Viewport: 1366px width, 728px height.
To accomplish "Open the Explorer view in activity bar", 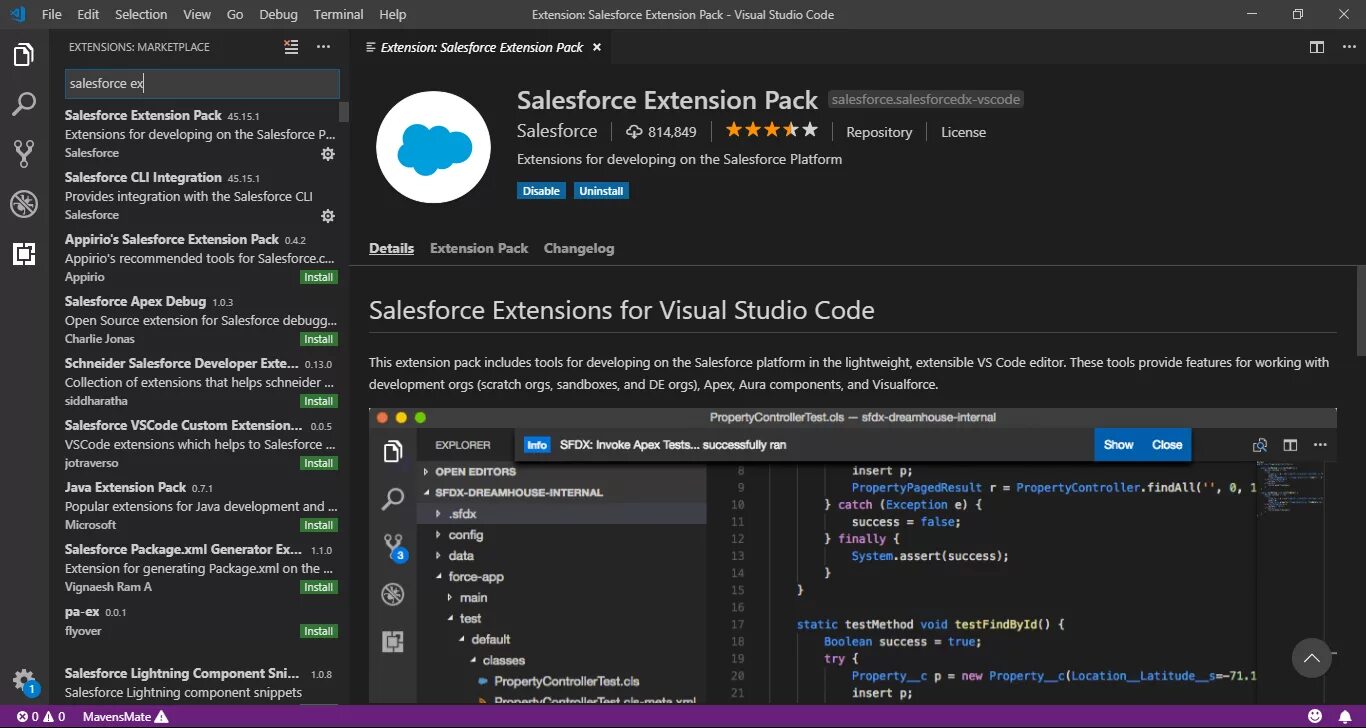I will (x=24, y=55).
